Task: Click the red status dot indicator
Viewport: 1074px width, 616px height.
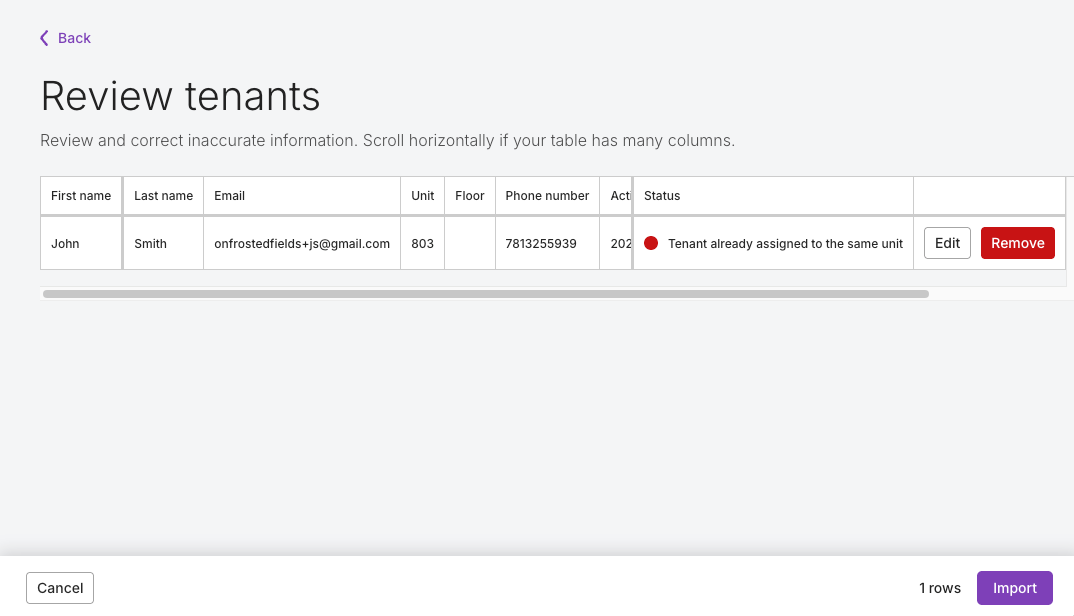Action: (651, 243)
